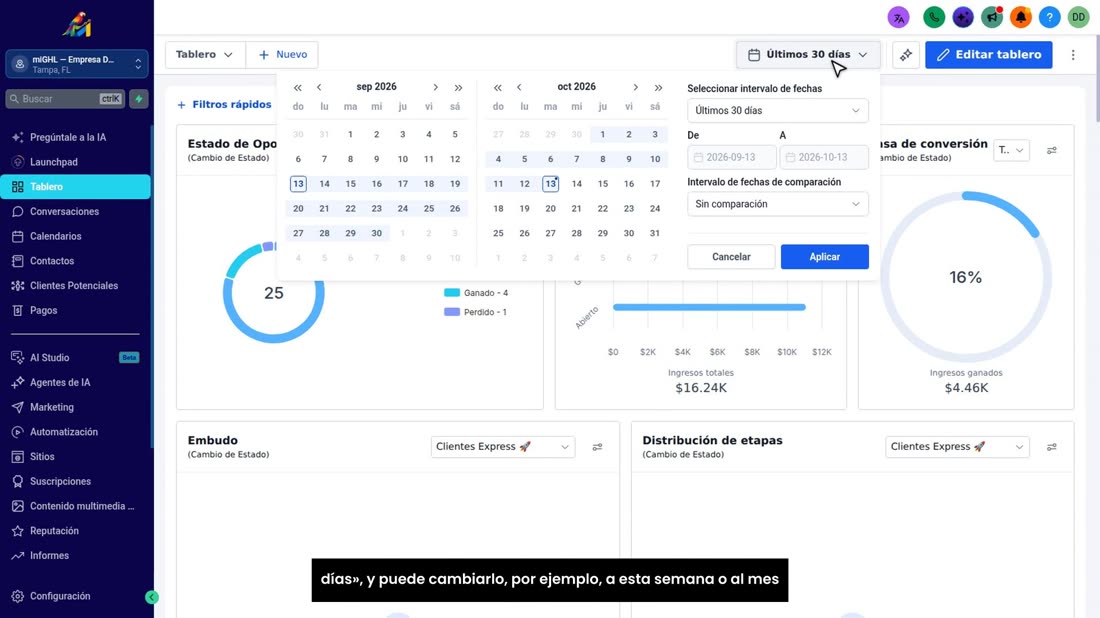Open settings icon of conversion rate widget
The height and width of the screenshot is (618, 1100).
(1052, 150)
